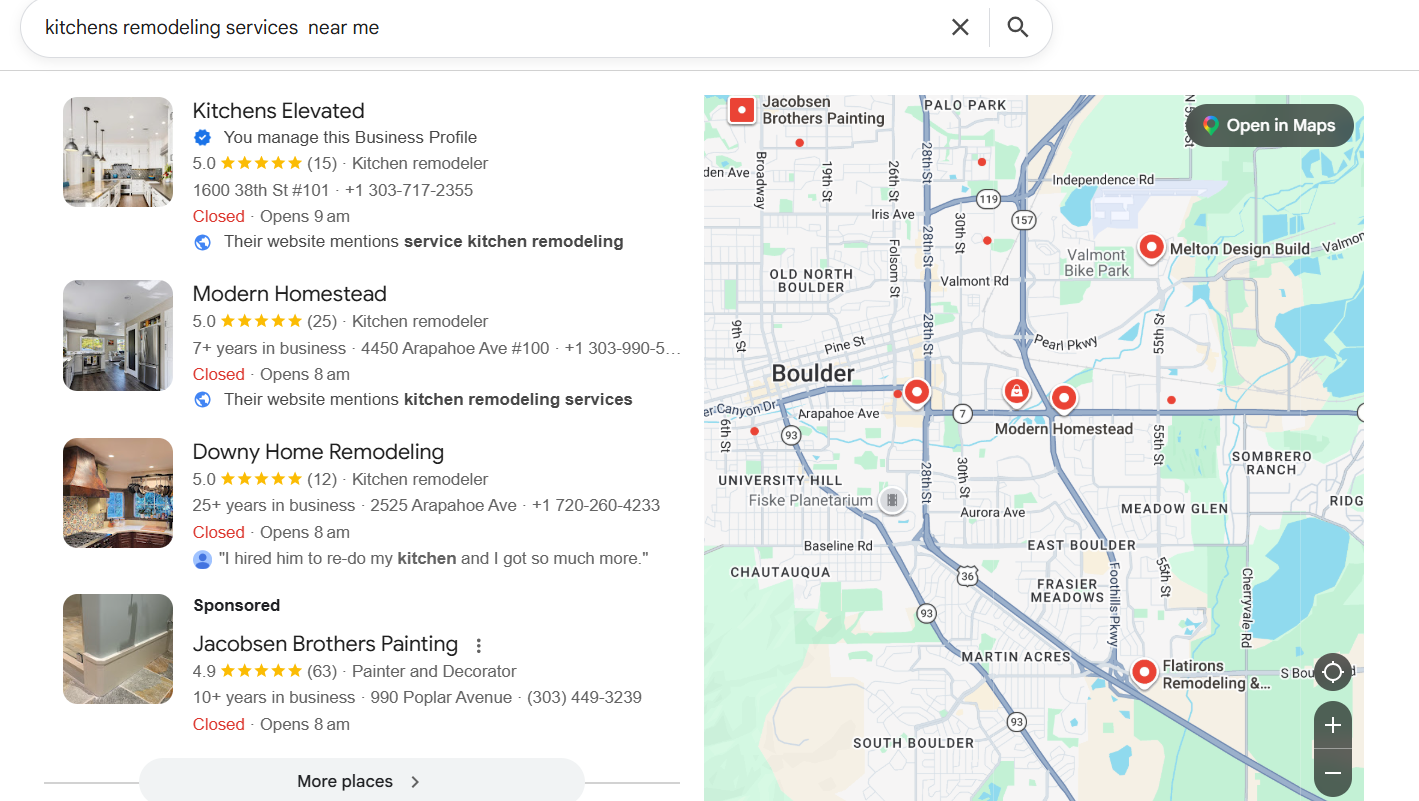Click the address '1600 38th St #101'

coord(261,190)
